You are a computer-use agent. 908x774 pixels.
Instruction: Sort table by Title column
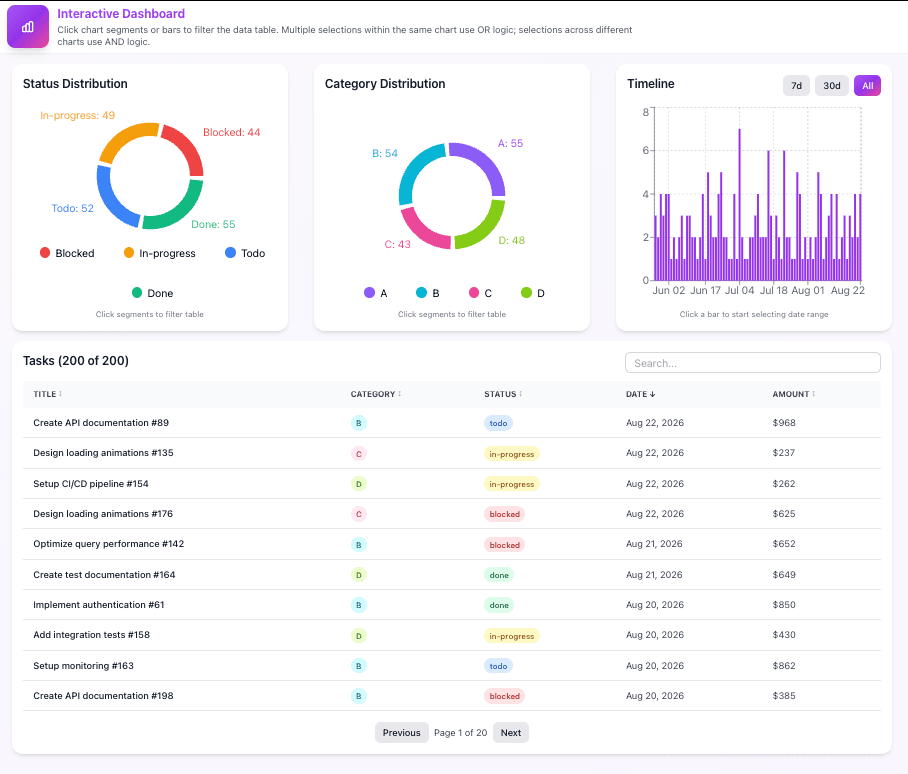(47, 394)
